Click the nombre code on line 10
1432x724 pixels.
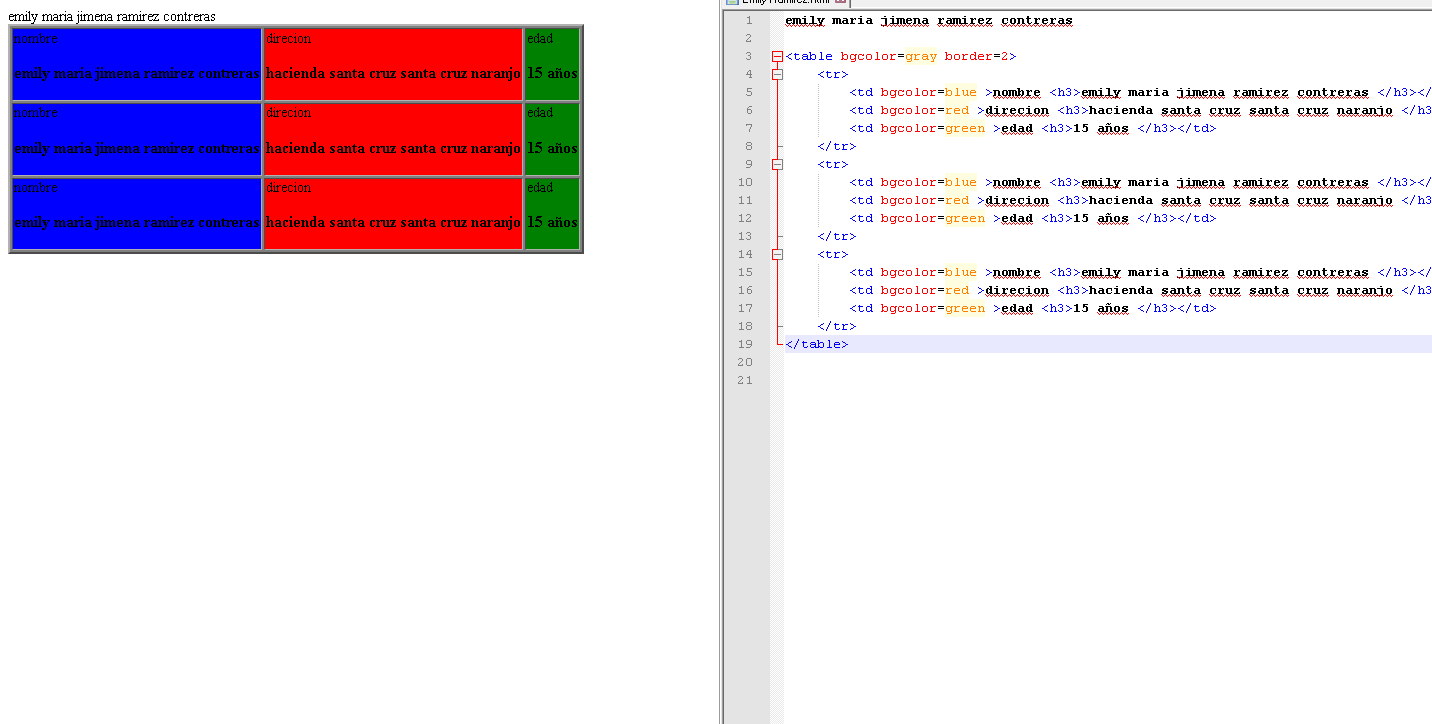point(1017,183)
